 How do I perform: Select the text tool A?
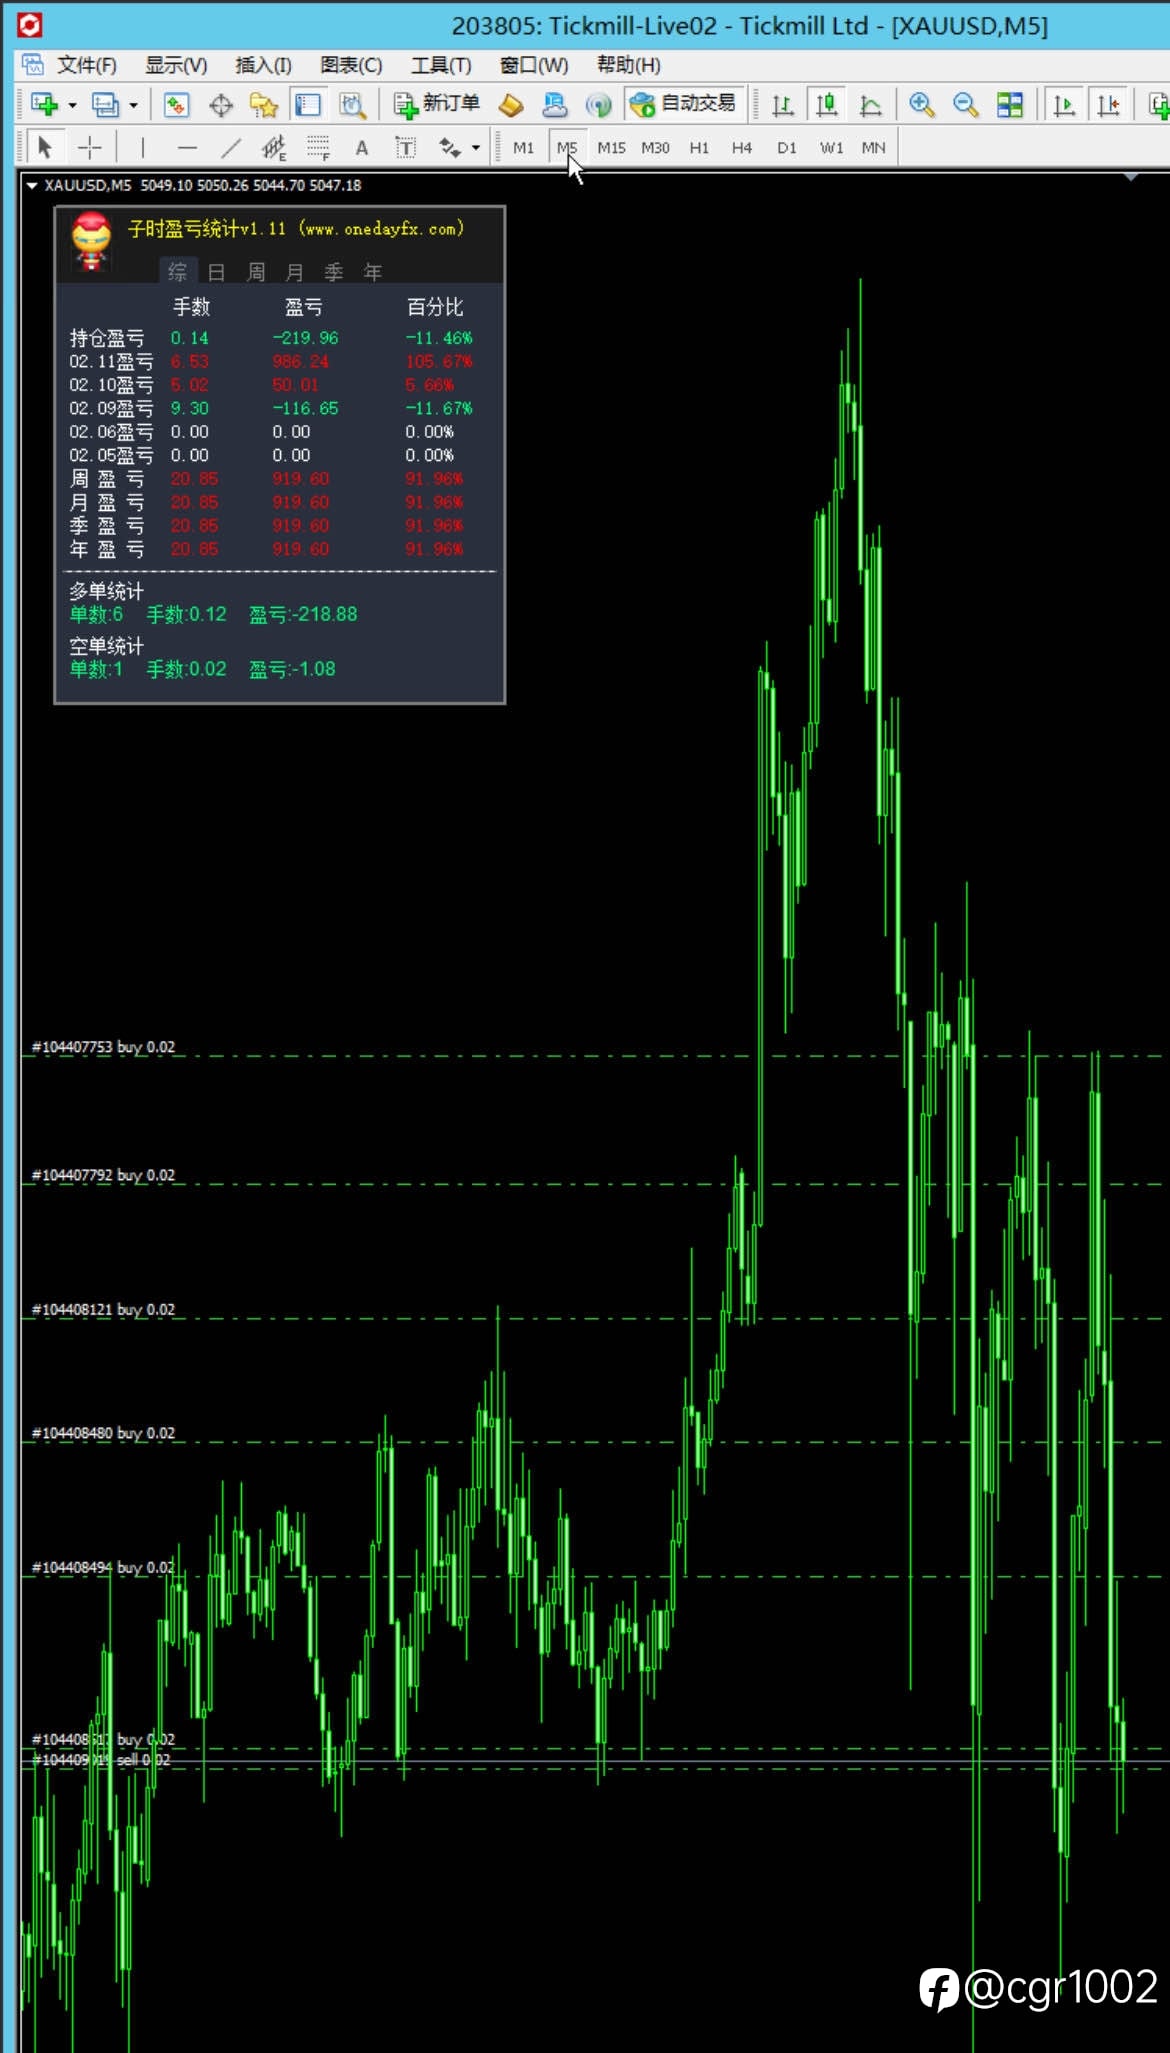click(362, 148)
